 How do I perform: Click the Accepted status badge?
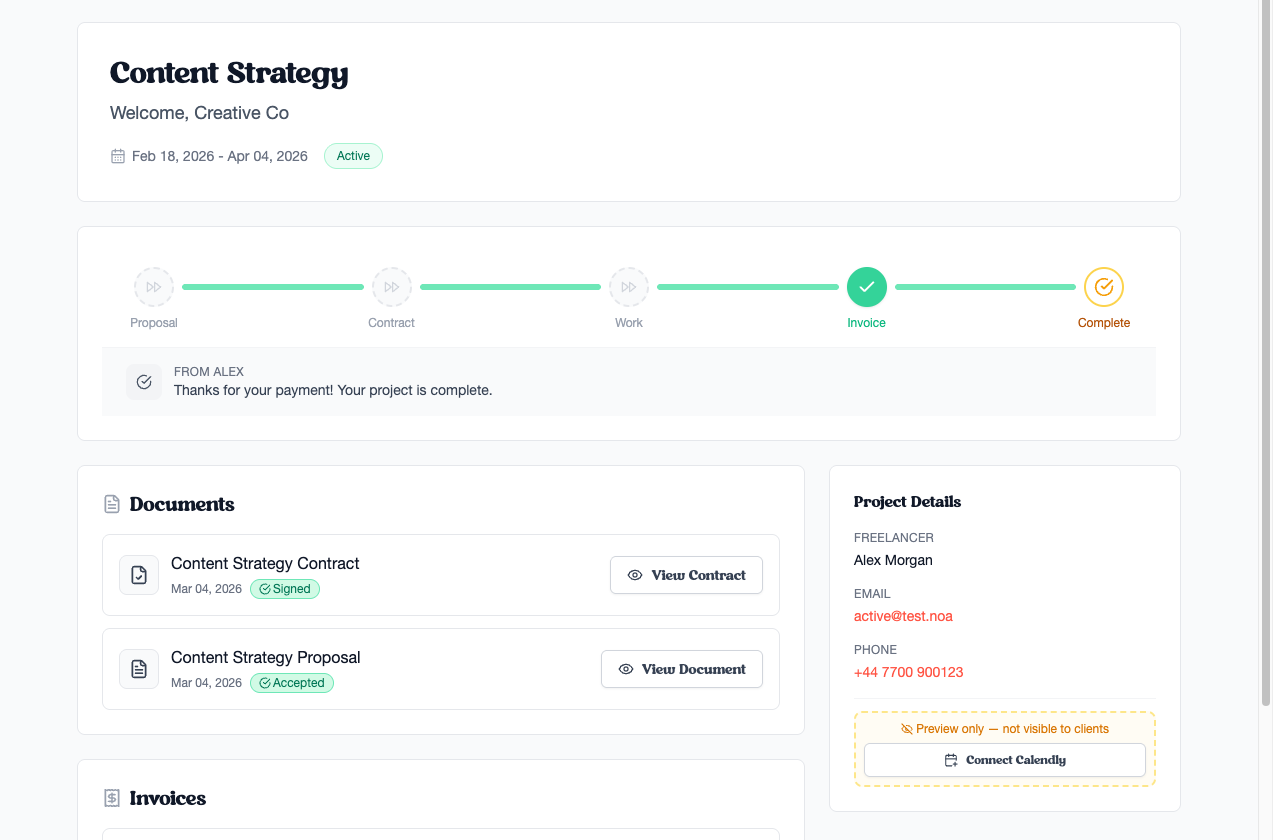[x=292, y=683]
